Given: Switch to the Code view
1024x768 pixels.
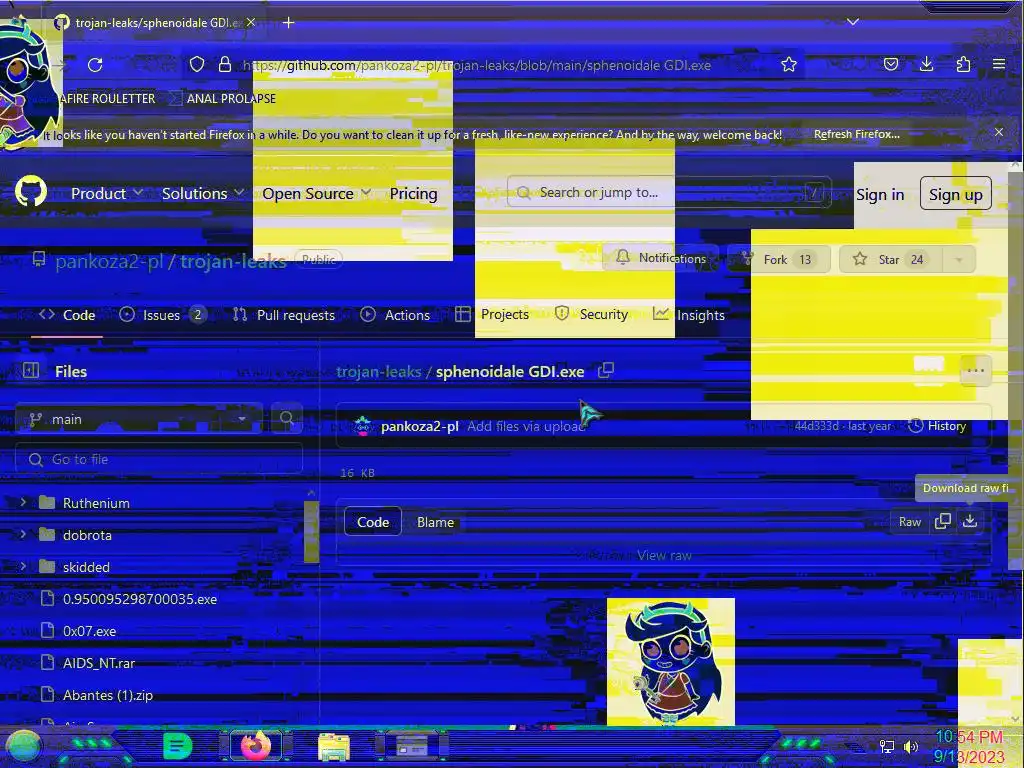Looking at the screenshot, I should coord(373,522).
